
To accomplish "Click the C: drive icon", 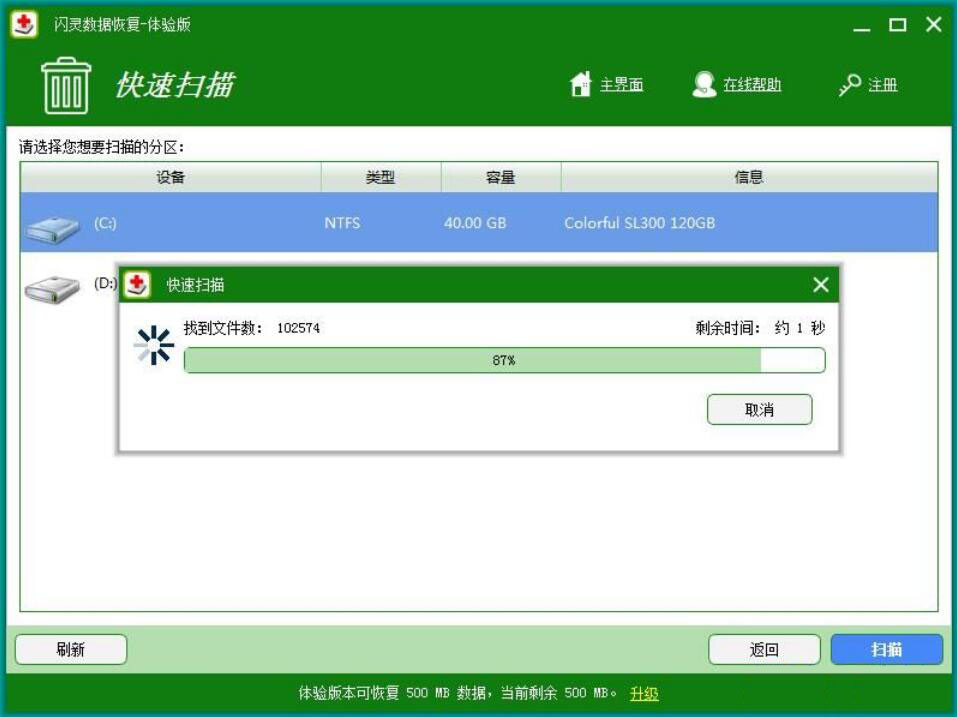I will [x=52, y=229].
